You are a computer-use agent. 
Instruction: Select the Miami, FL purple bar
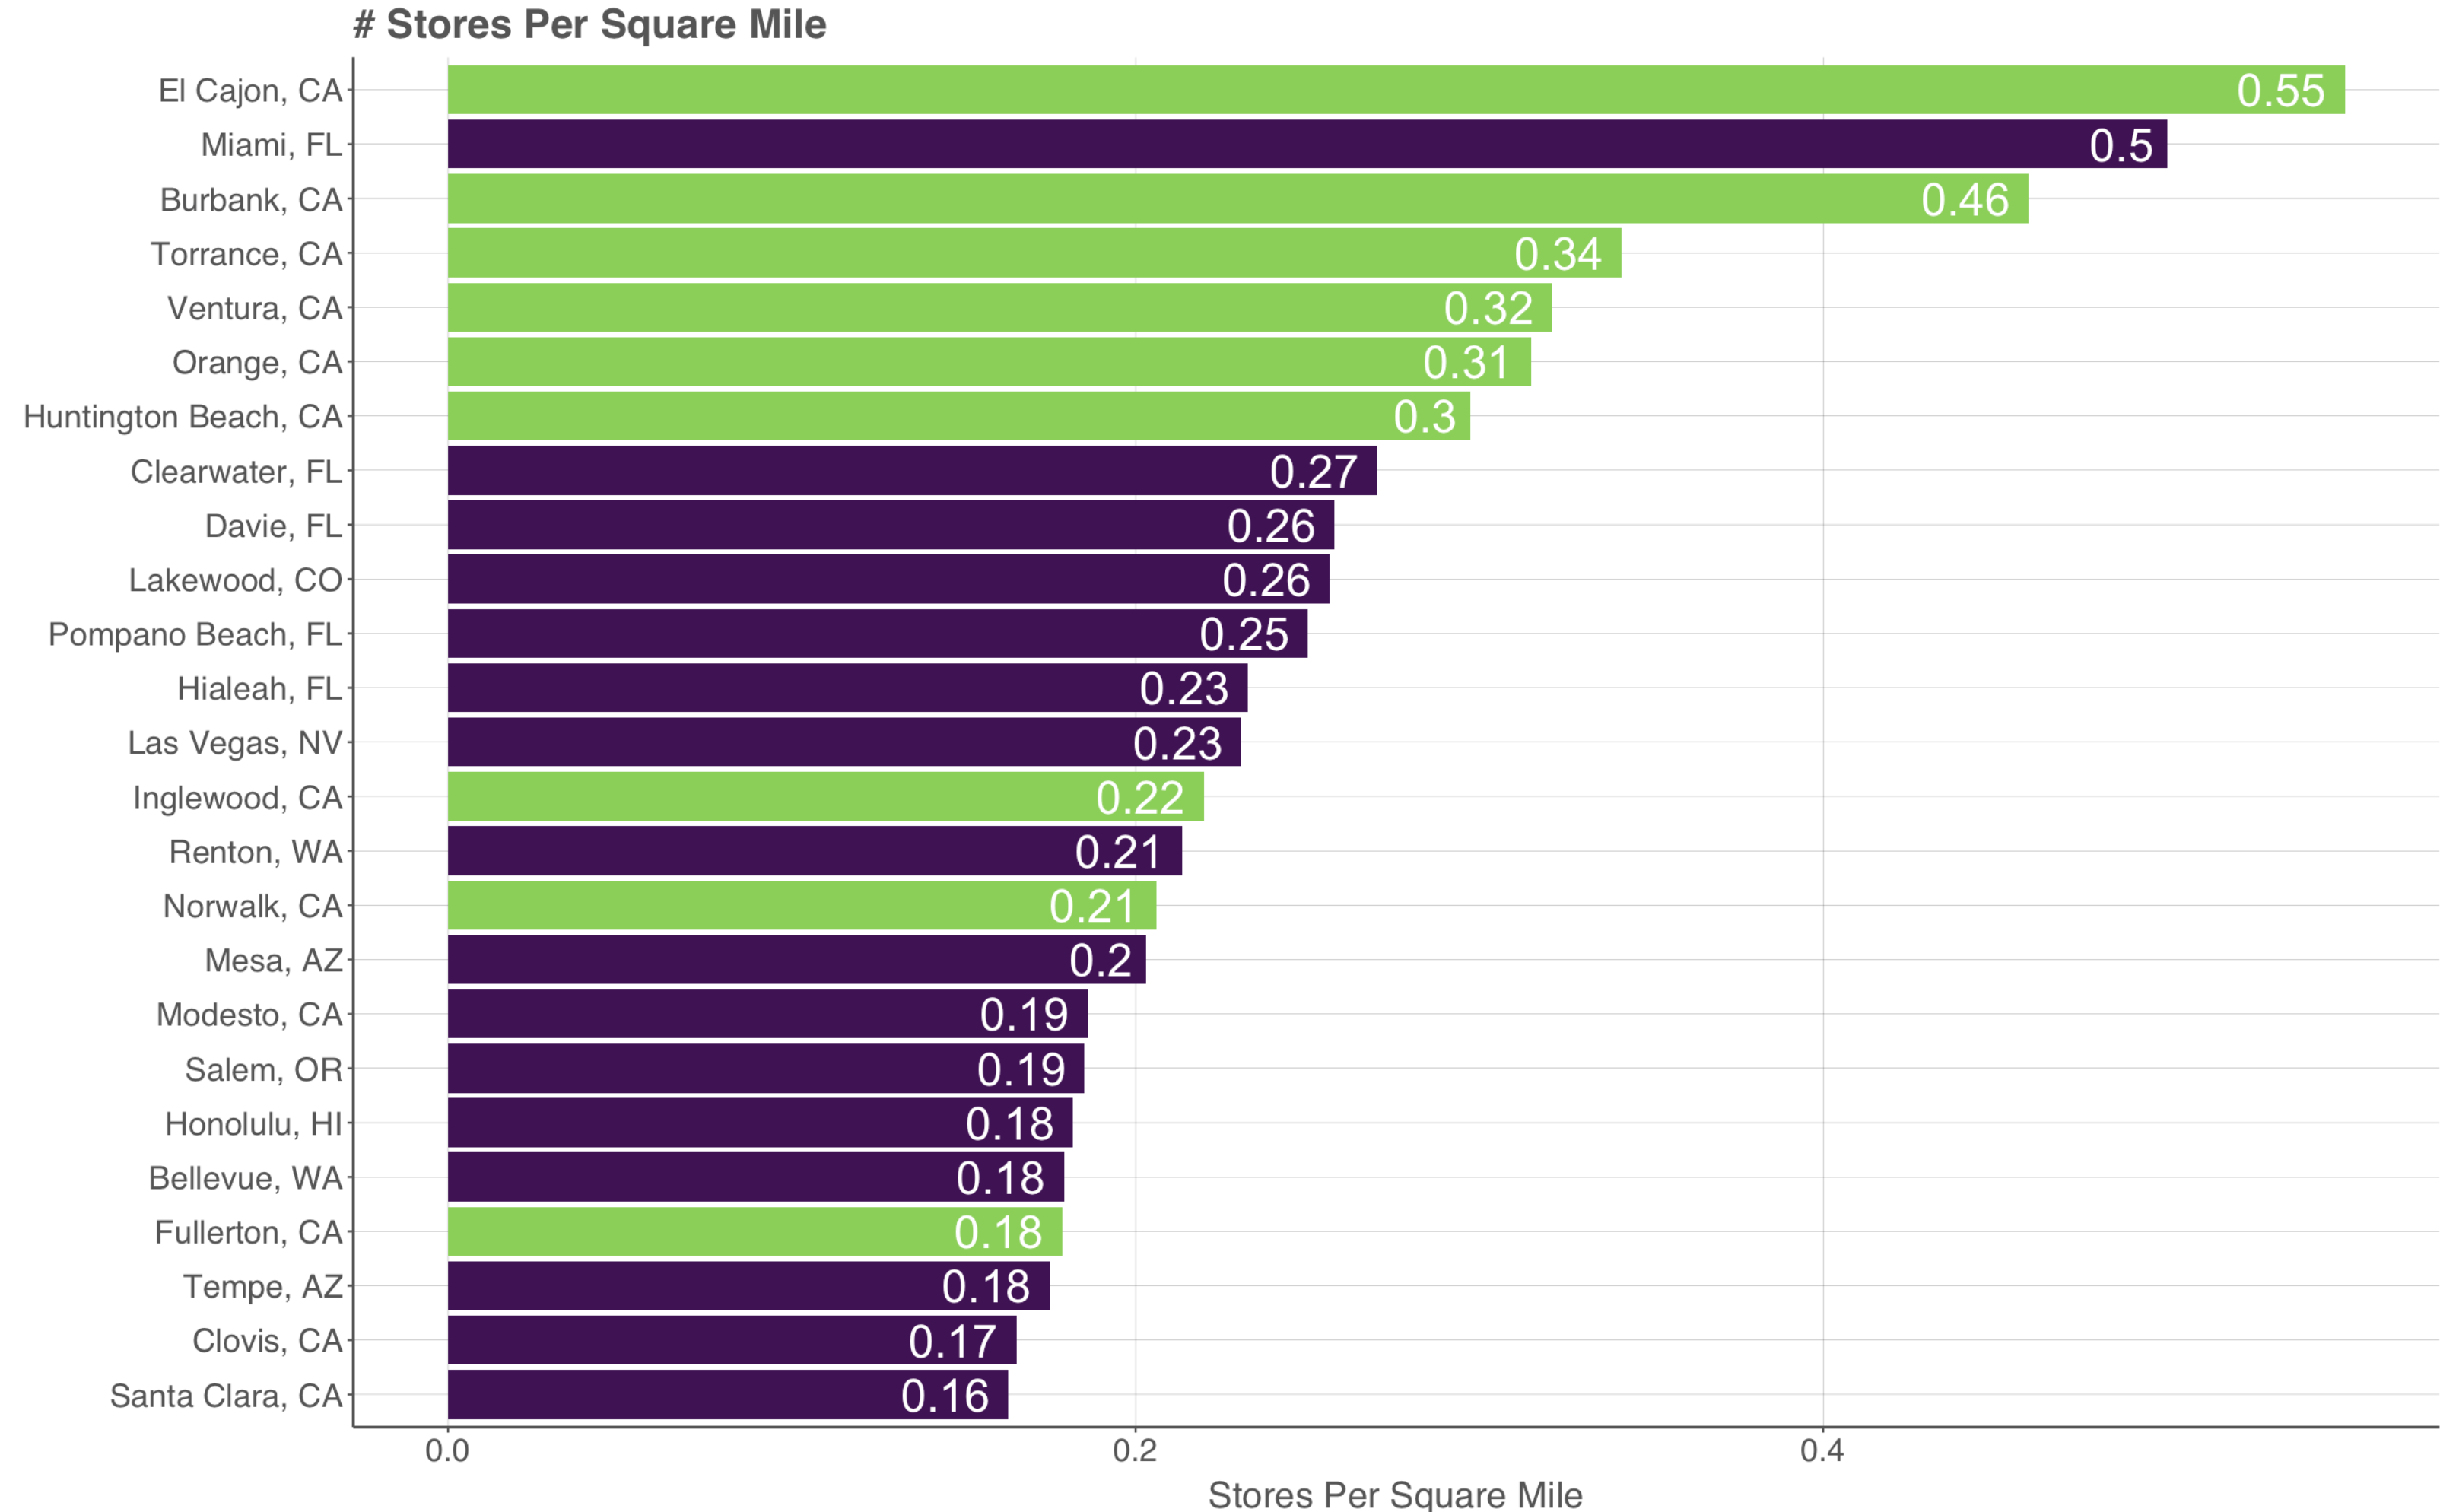tap(1306, 144)
